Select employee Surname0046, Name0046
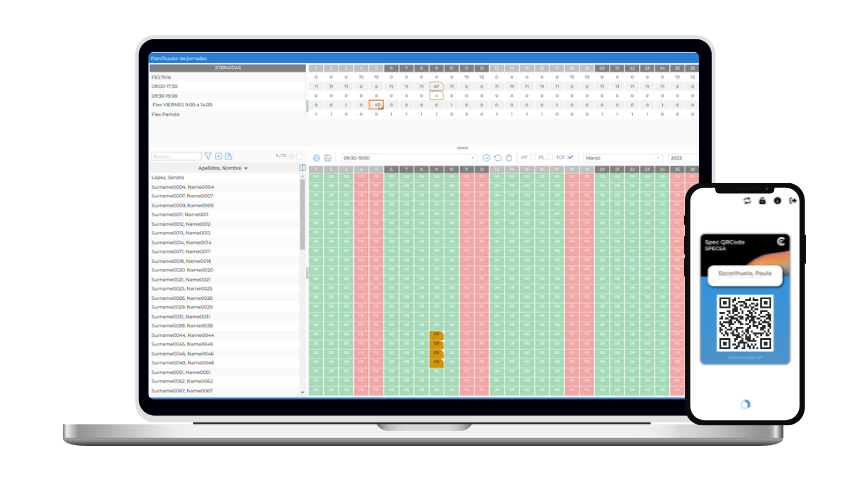Screen dimensions: 846x481 tap(224, 354)
